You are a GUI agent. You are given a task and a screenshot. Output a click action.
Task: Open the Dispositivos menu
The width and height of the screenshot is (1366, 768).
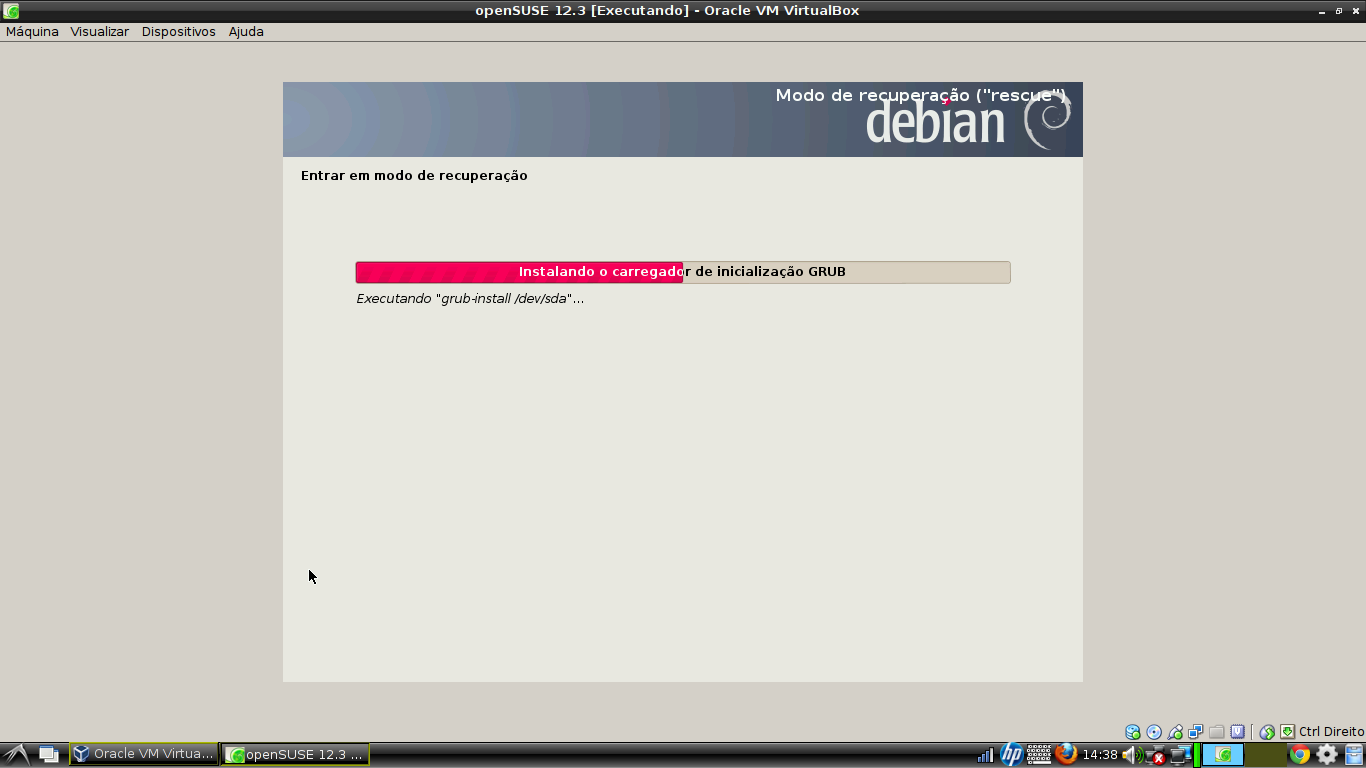(x=178, y=31)
